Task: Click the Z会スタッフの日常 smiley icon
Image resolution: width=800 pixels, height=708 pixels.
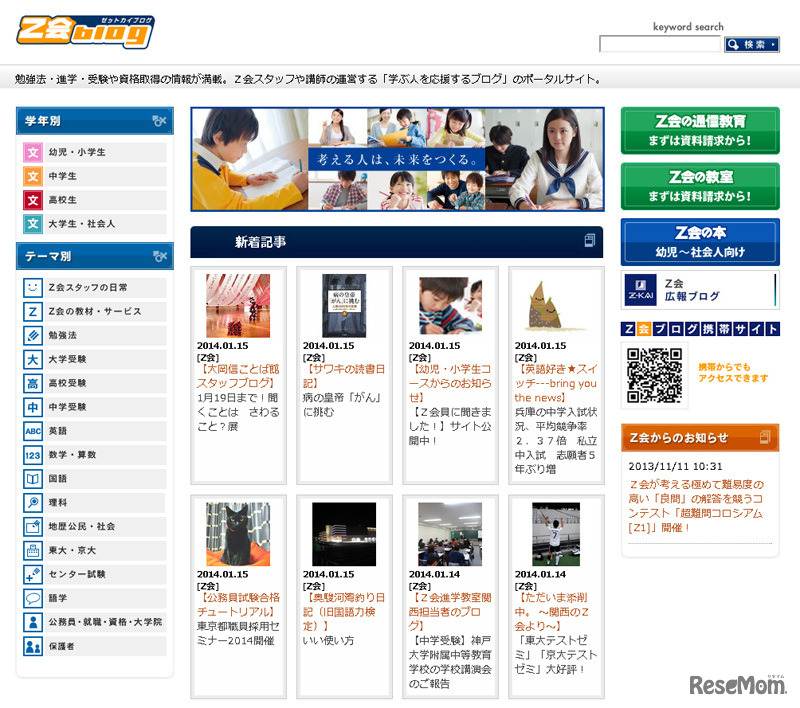Action: 33,287
